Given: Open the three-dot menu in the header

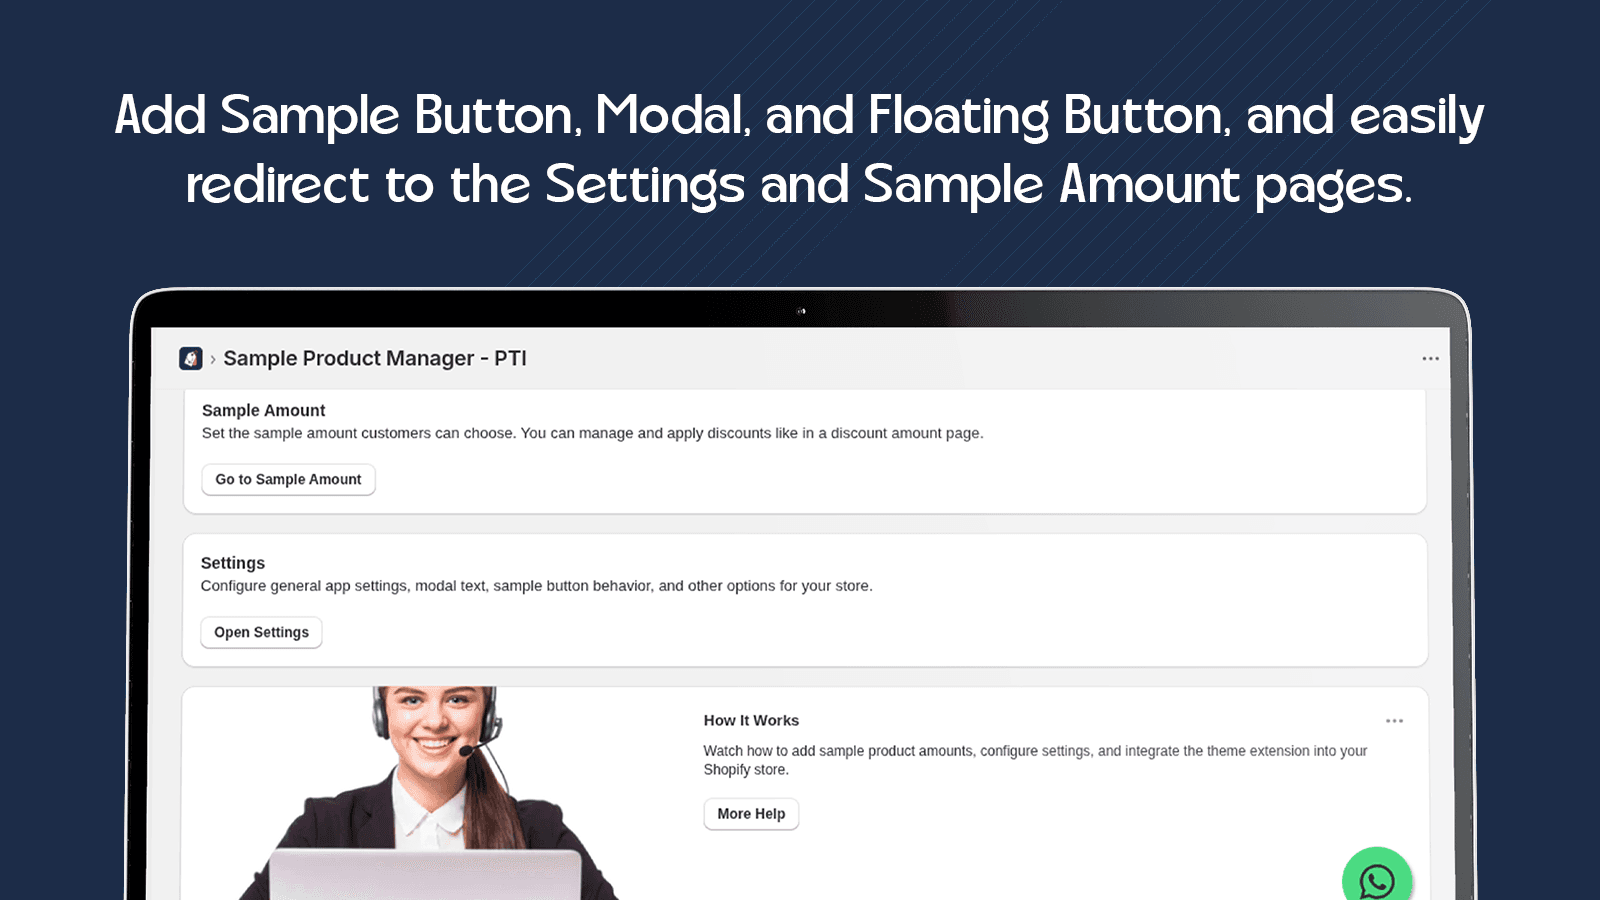Looking at the screenshot, I should pos(1431,358).
